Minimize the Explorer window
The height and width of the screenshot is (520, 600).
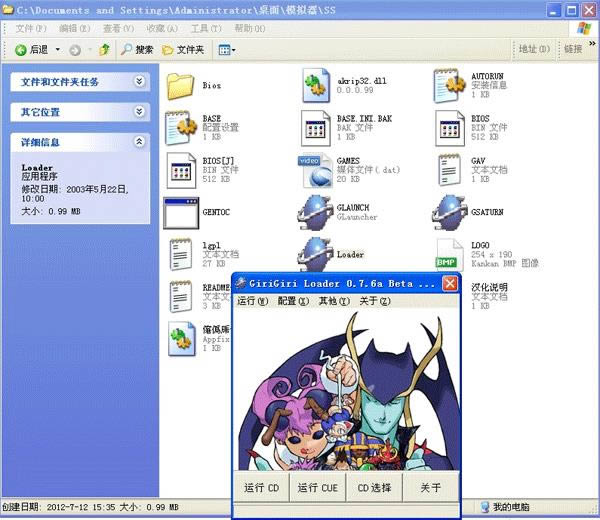pyautogui.click(x=554, y=10)
